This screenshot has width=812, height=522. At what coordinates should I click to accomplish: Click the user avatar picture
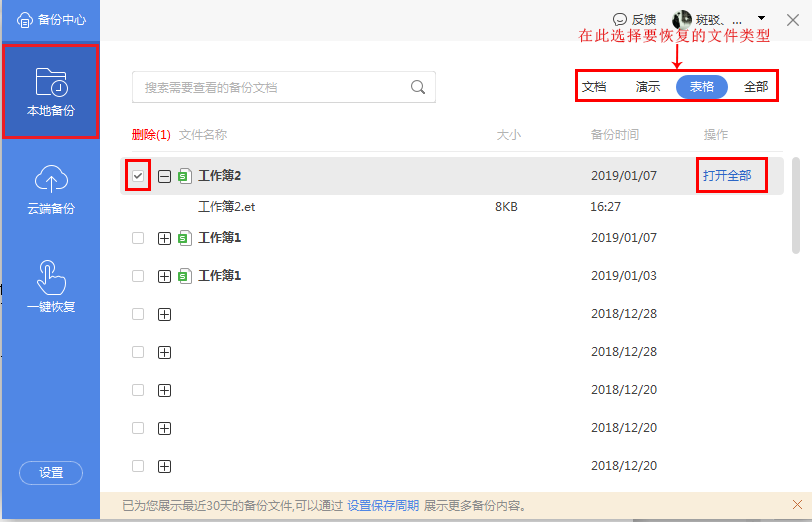[x=682, y=20]
